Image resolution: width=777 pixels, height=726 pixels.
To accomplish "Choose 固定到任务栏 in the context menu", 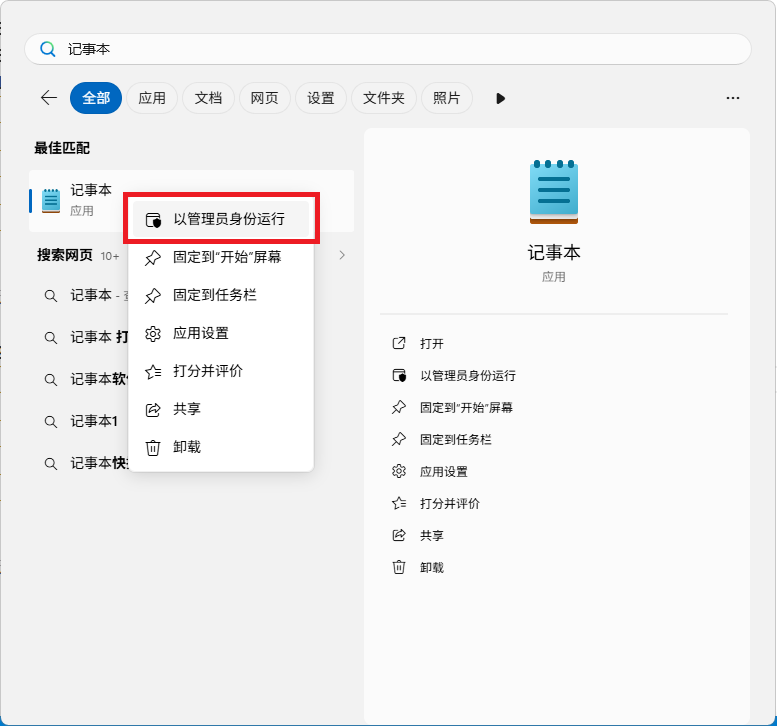I will (x=221, y=295).
